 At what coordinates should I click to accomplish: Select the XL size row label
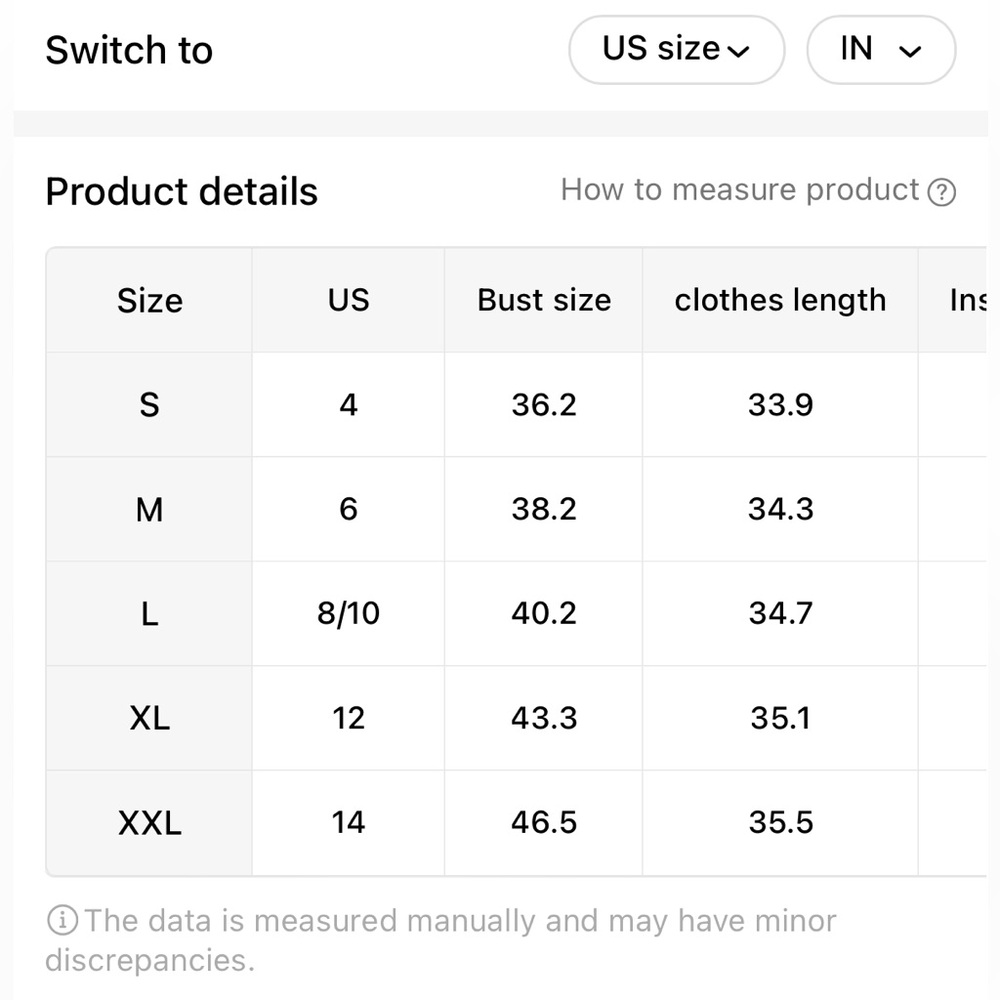click(x=149, y=718)
